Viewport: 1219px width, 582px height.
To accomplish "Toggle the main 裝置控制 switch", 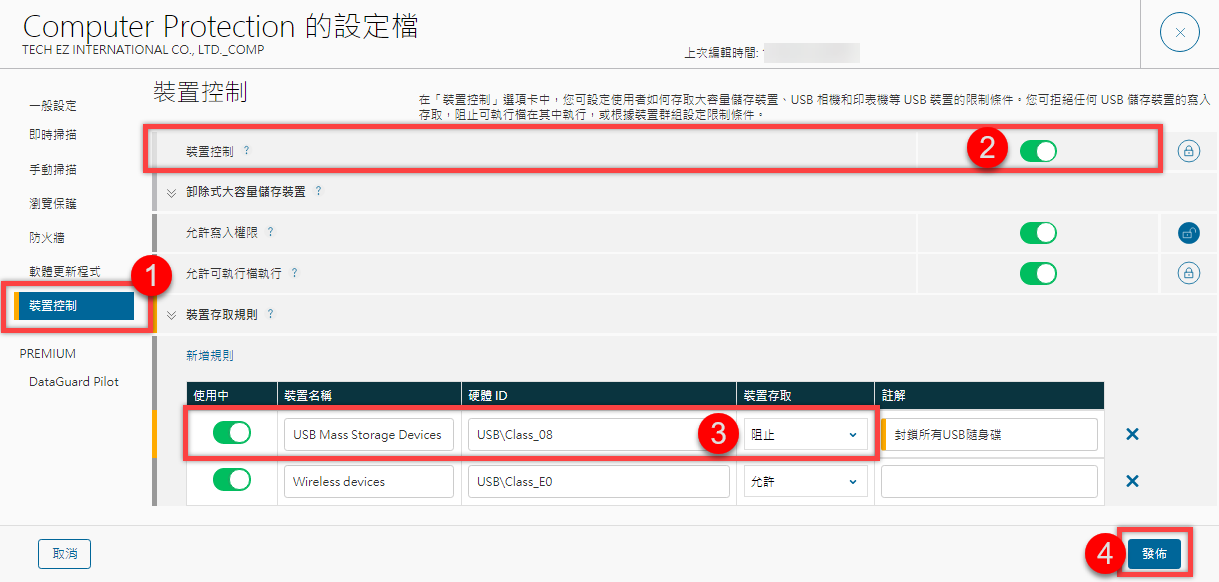I will coord(1038,152).
